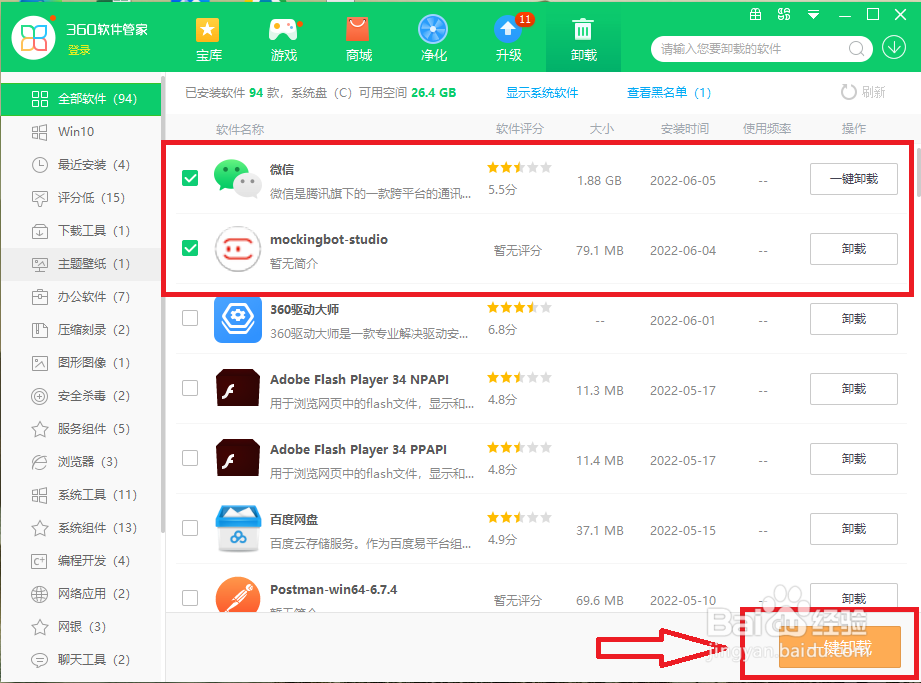This screenshot has width=921, height=683.
Task: Click 一键卸载 button for 微信
Action: pos(853,179)
